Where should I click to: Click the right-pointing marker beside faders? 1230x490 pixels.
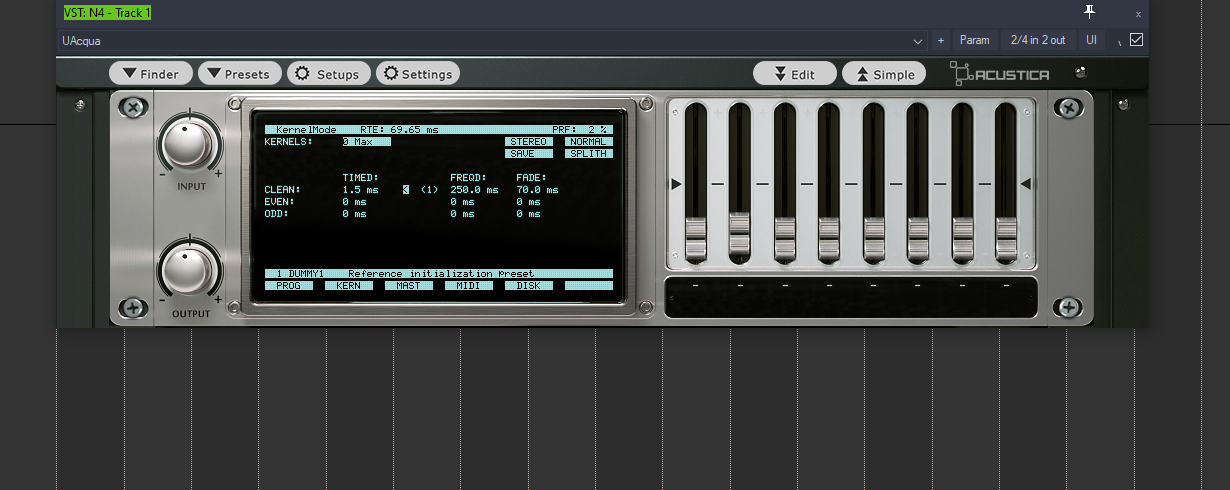pos(676,184)
